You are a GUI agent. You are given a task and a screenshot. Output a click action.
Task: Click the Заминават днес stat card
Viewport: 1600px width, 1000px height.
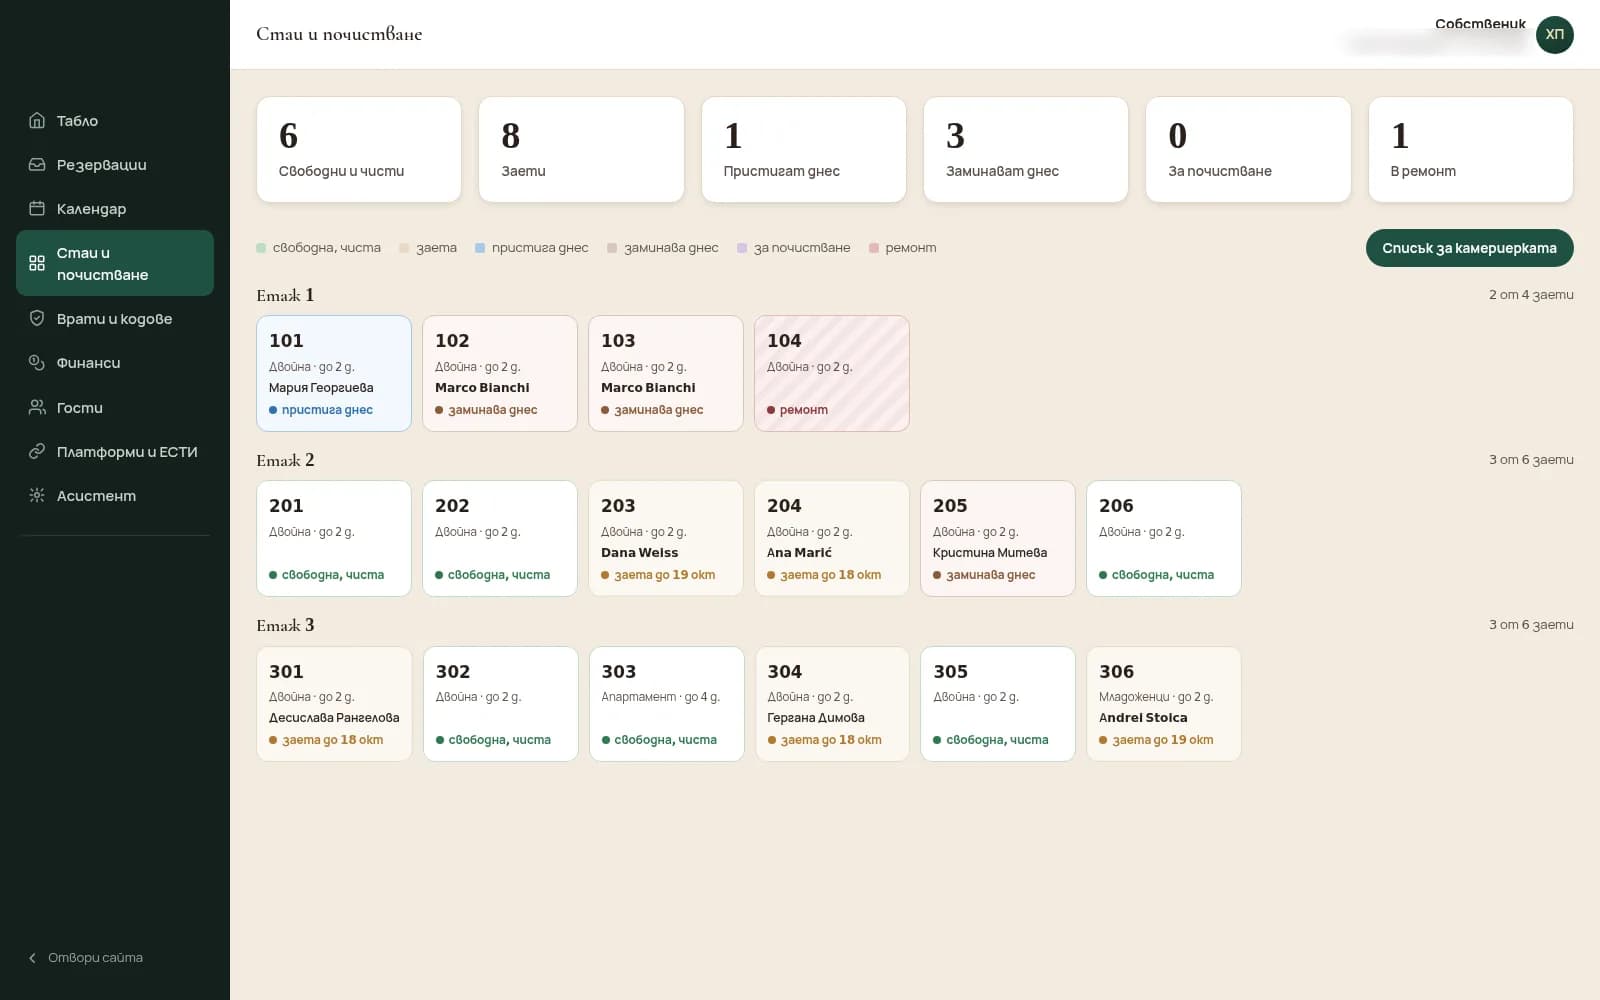point(1026,150)
